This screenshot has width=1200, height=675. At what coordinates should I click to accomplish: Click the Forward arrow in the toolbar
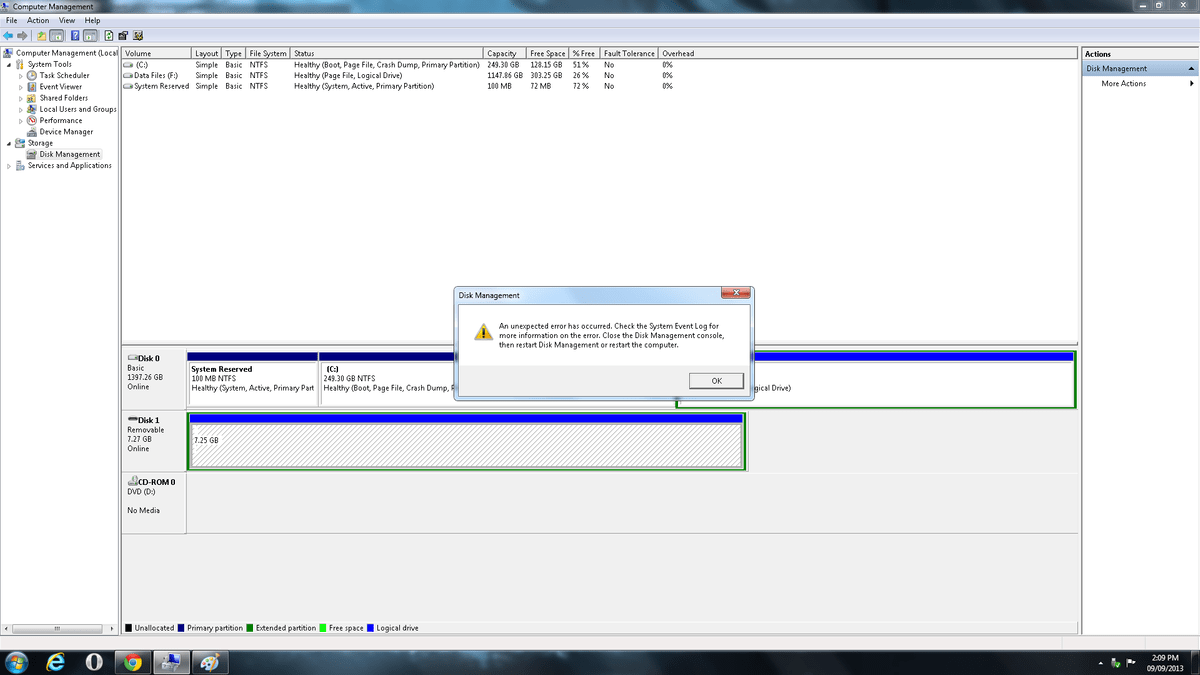tap(24, 36)
